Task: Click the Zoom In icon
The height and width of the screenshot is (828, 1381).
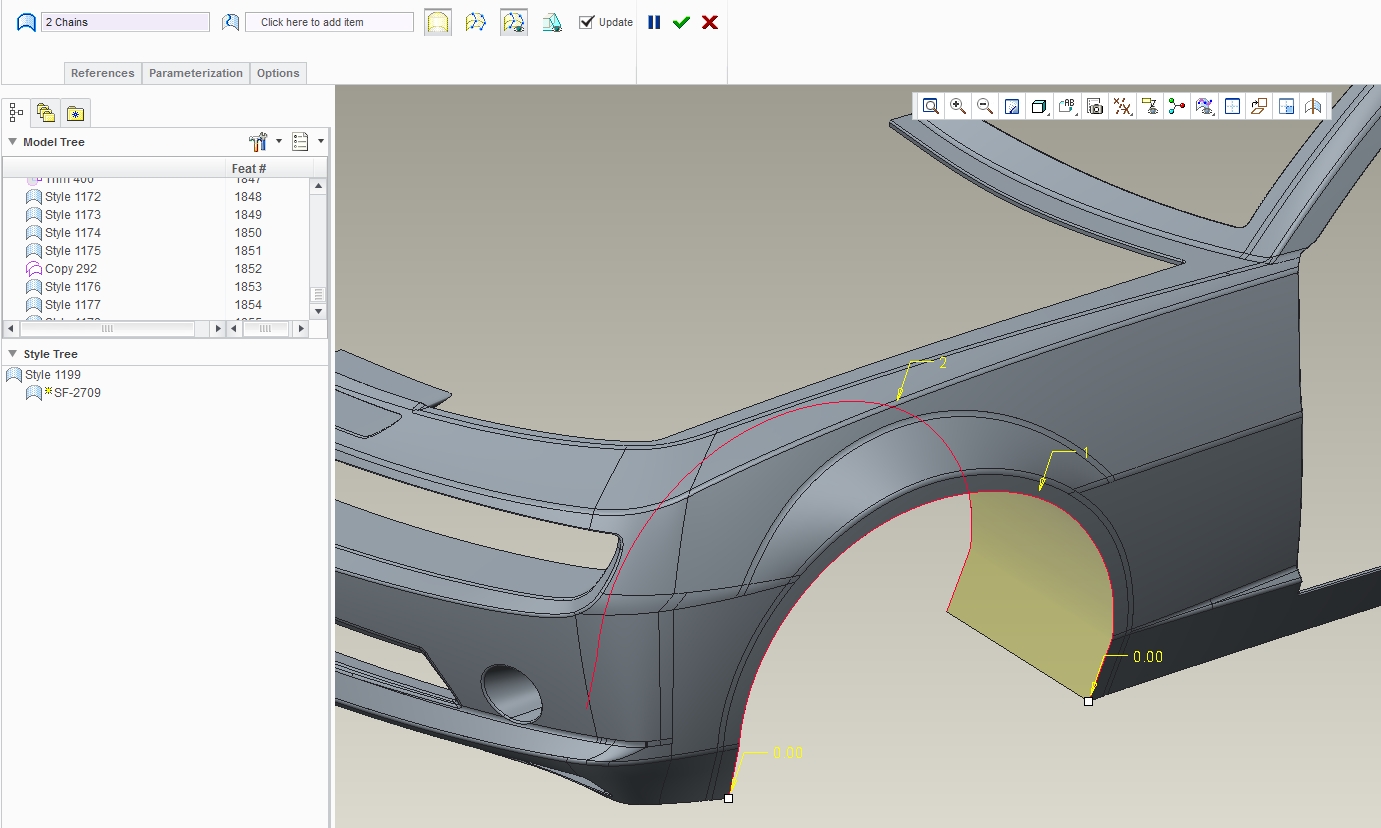Action: tap(958, 106)
